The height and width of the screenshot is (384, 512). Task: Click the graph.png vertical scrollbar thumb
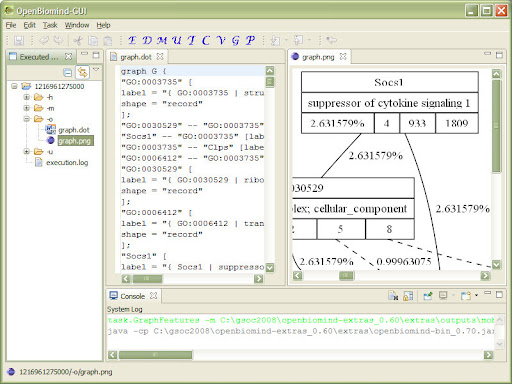(496, 126)
